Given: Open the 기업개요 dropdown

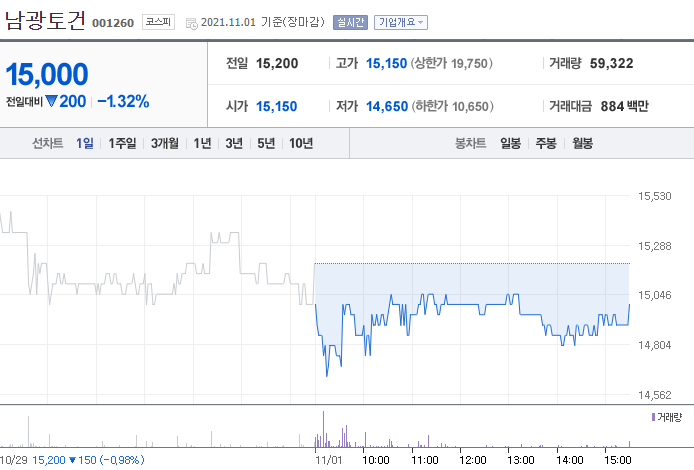Looking at the screenshot, I should (401, 22).
